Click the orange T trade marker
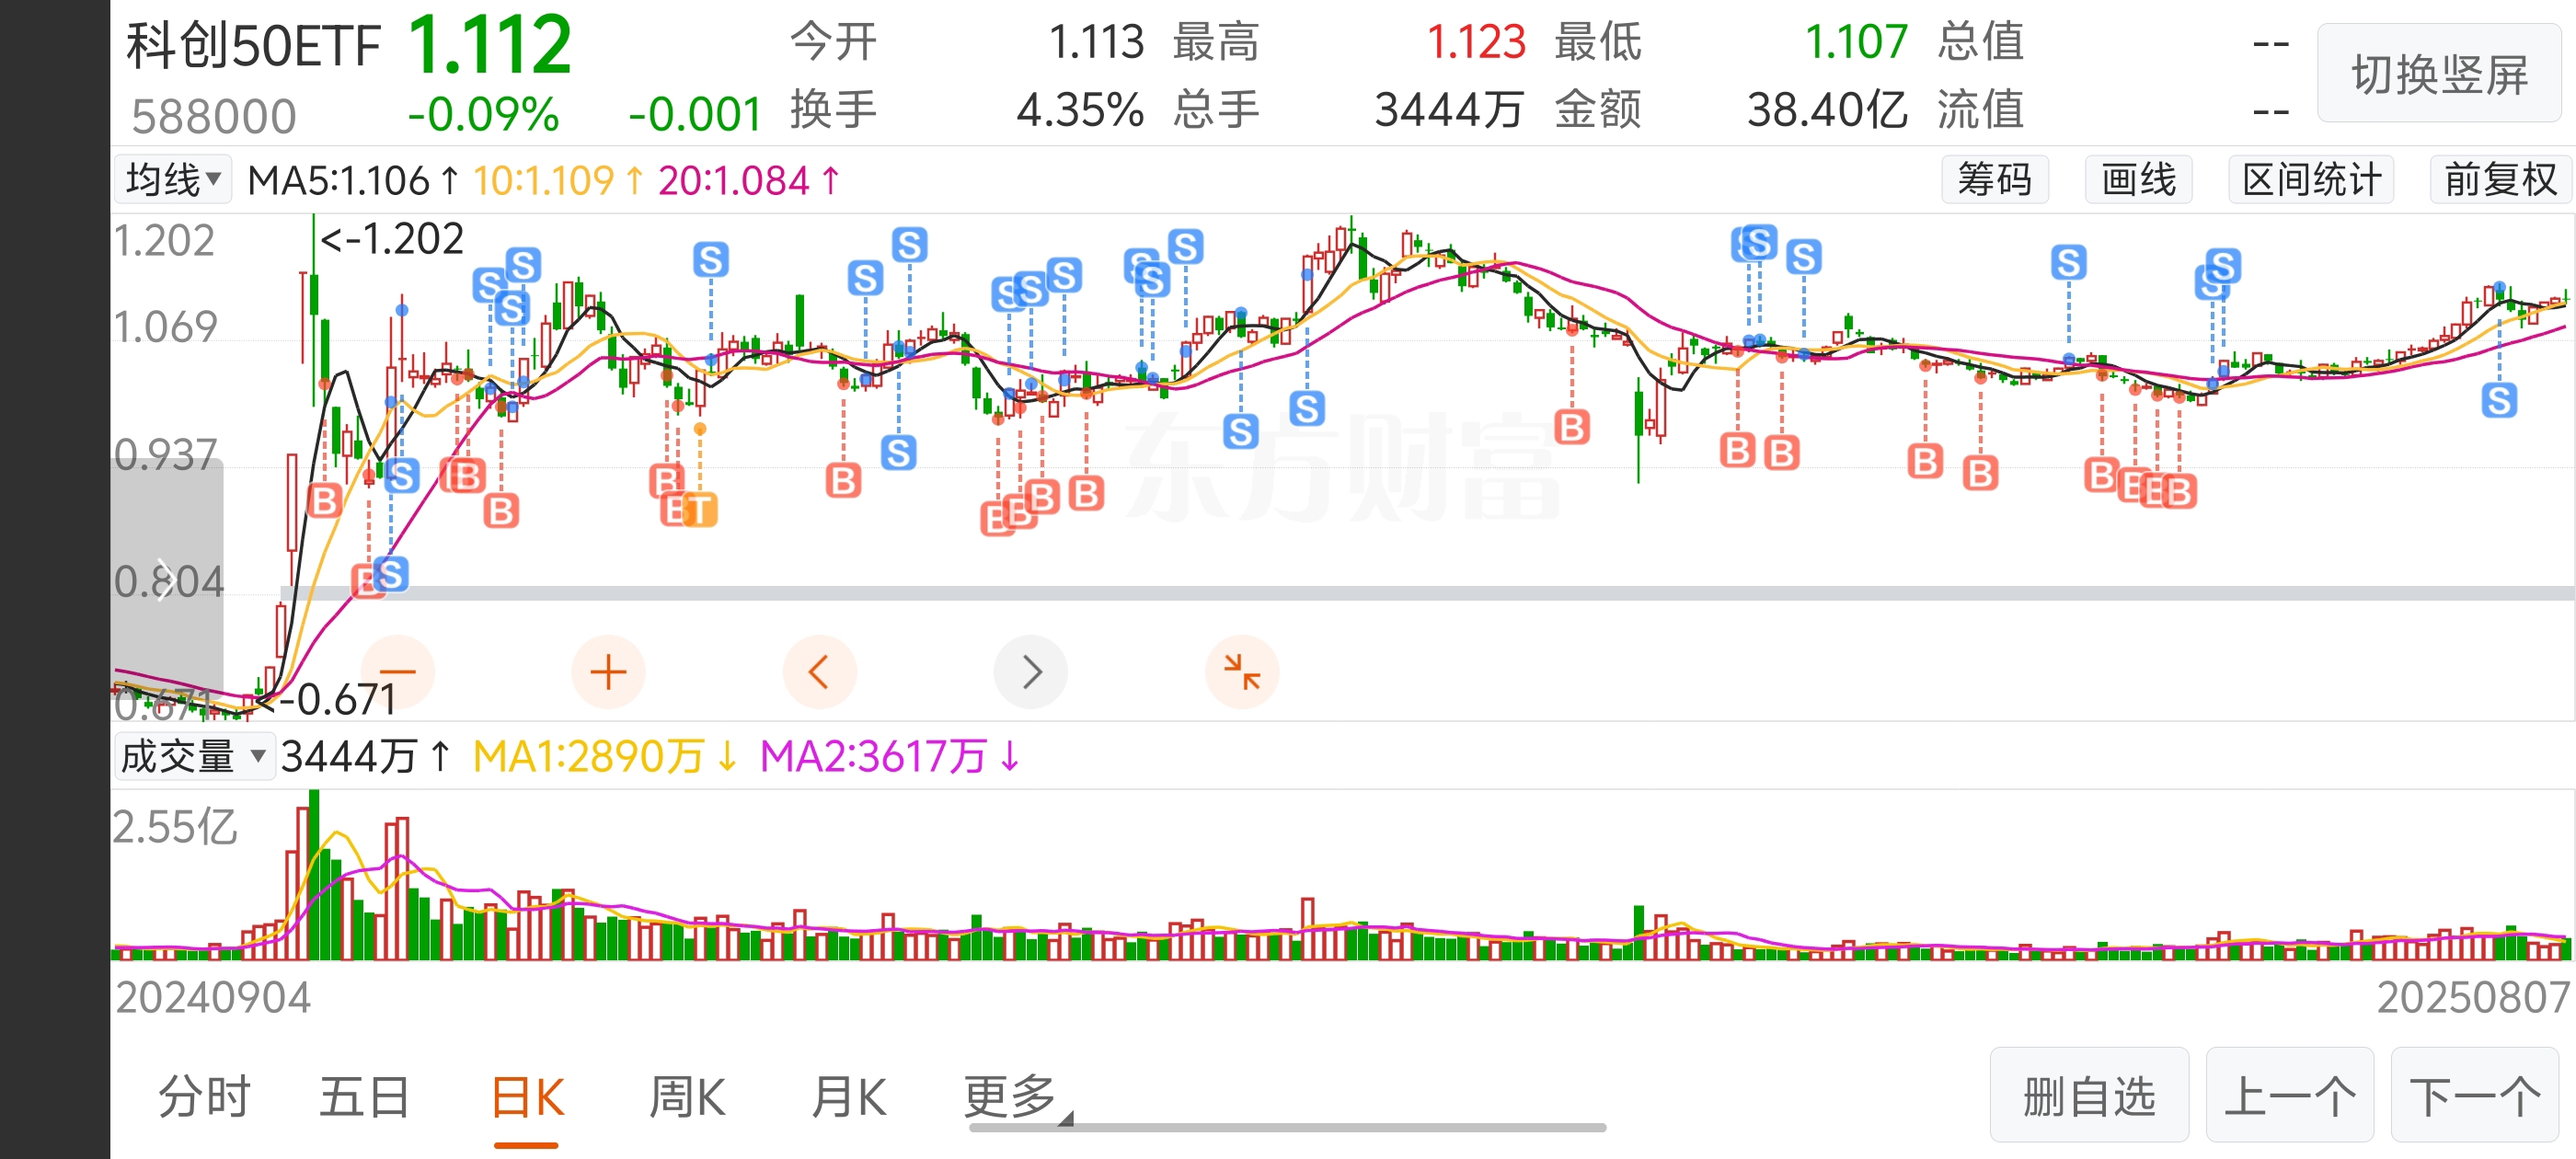The image size is (2576, 1159). (x=700, y=510)
